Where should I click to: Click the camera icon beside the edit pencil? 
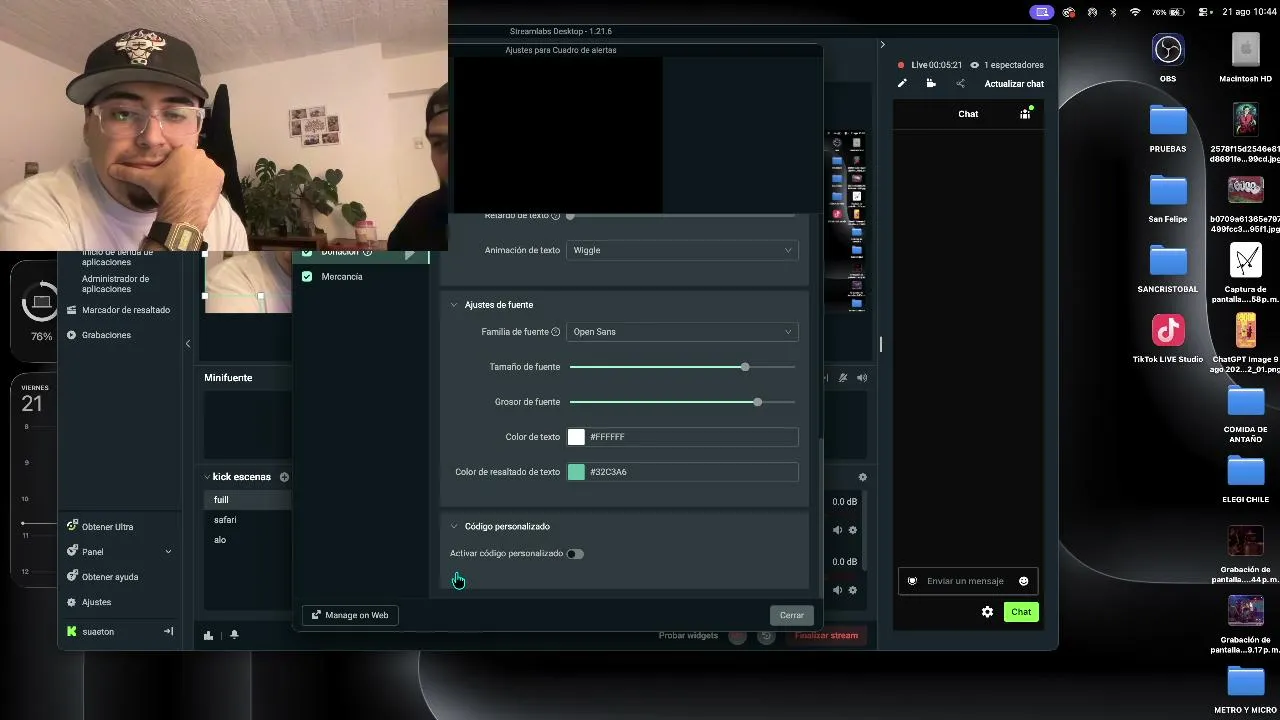(x=931, y=84)
